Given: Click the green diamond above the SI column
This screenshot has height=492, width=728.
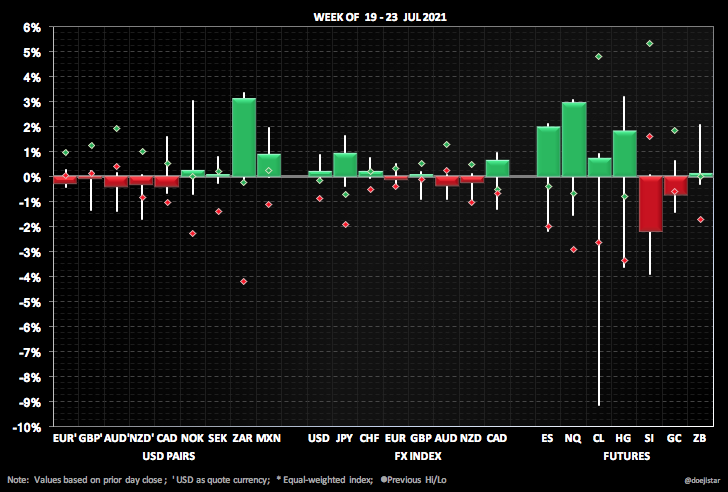Looking at the screenshot, I should pos(650,44).
